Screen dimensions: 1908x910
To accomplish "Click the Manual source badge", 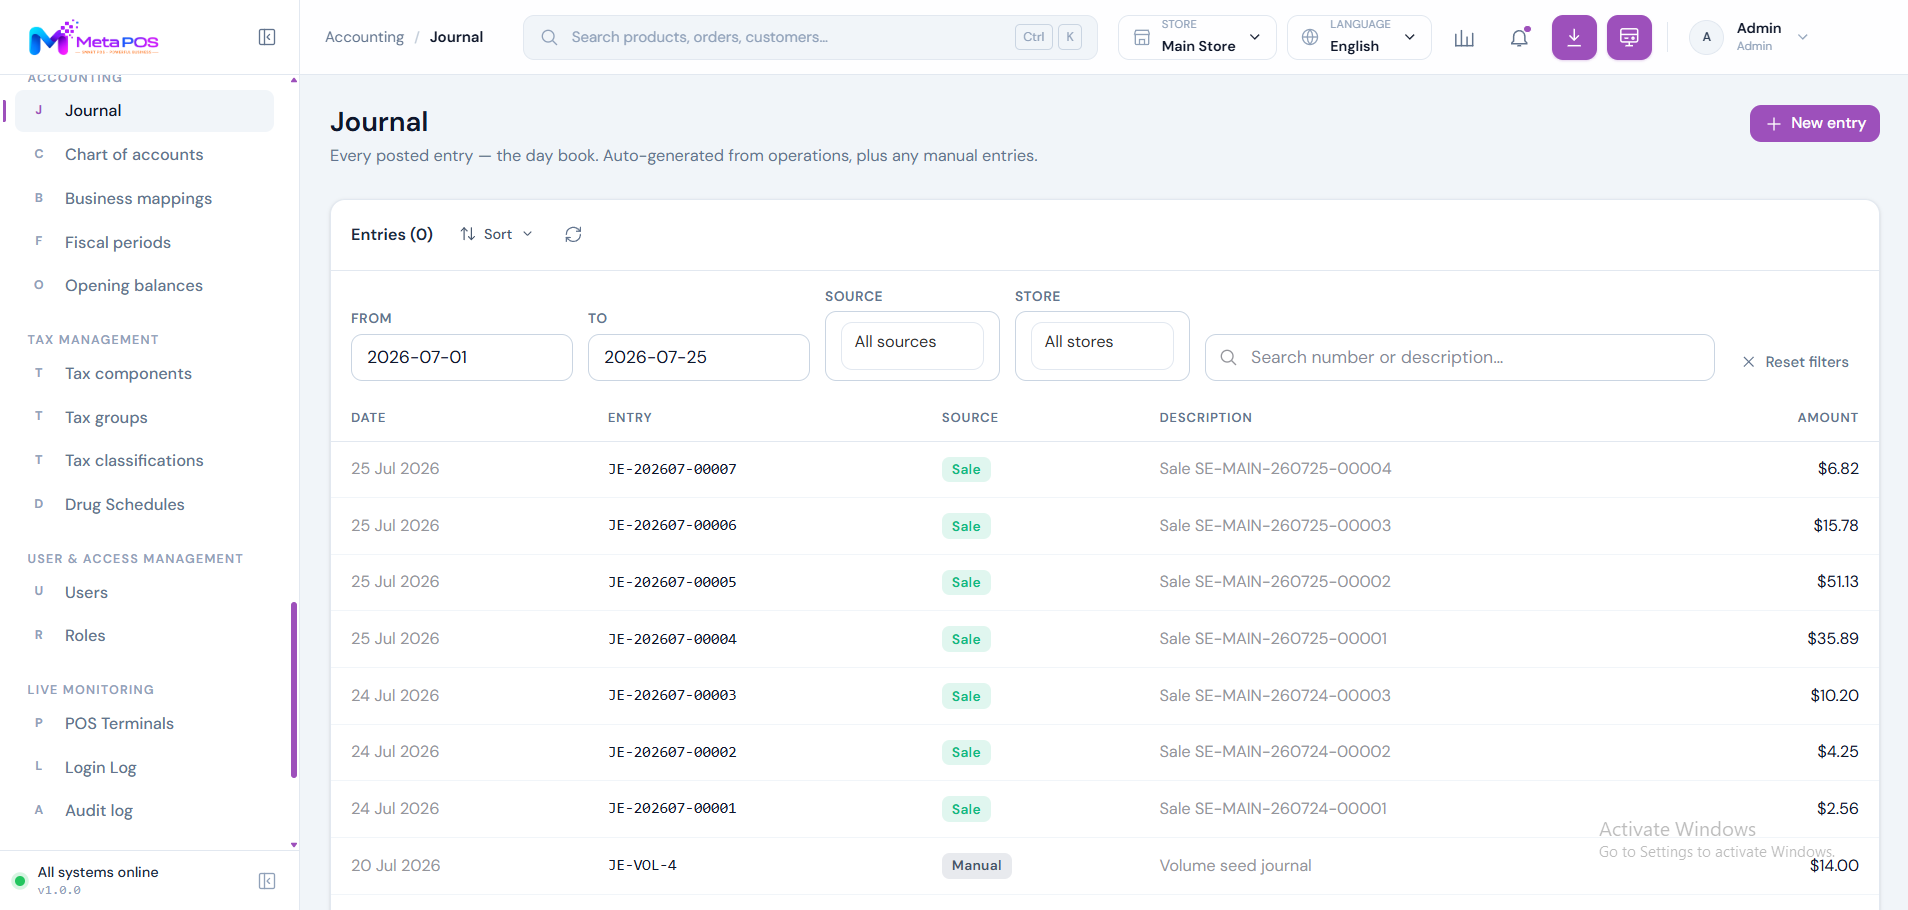I will click(x=976, y=866).
